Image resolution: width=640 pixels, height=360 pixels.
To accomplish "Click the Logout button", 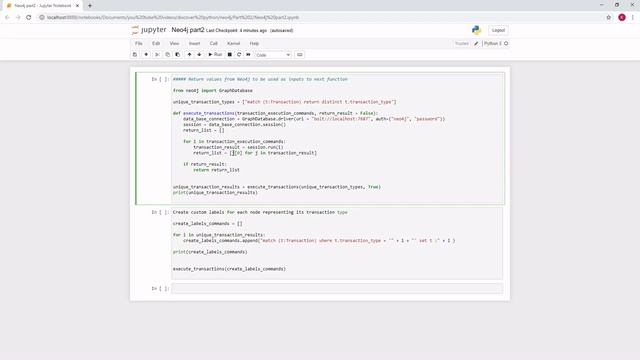I will pyautogui.click(x=498, y=30).
